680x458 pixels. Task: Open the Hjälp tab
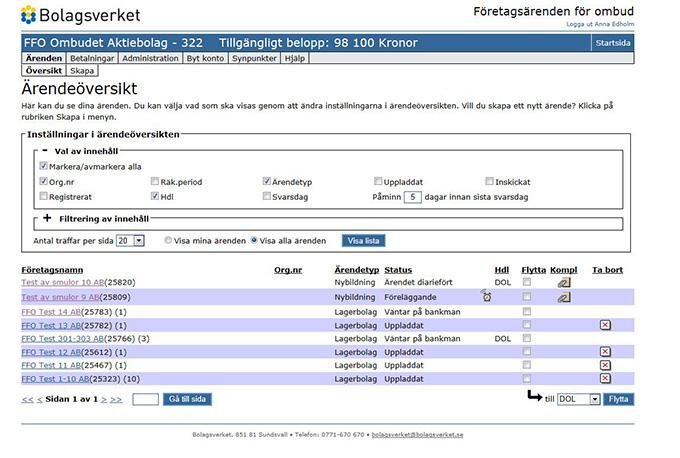(x=295, y=58)
